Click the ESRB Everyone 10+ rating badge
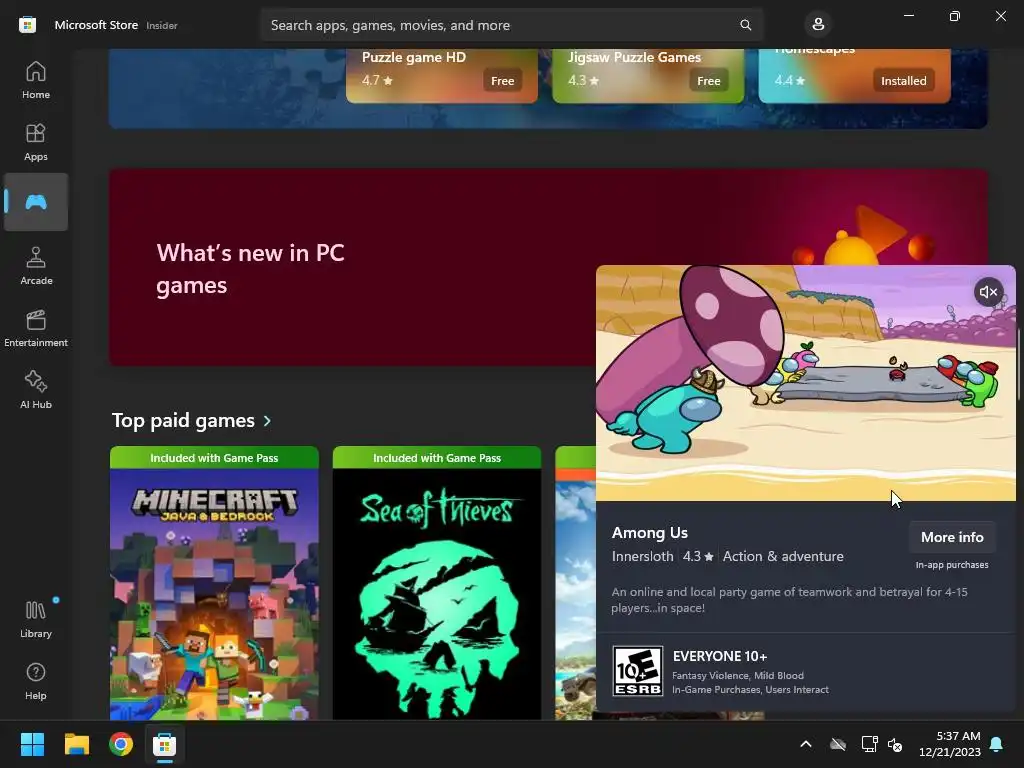Image resolution: width=1024 pixels, height=768 pixels. coord(638,671)
